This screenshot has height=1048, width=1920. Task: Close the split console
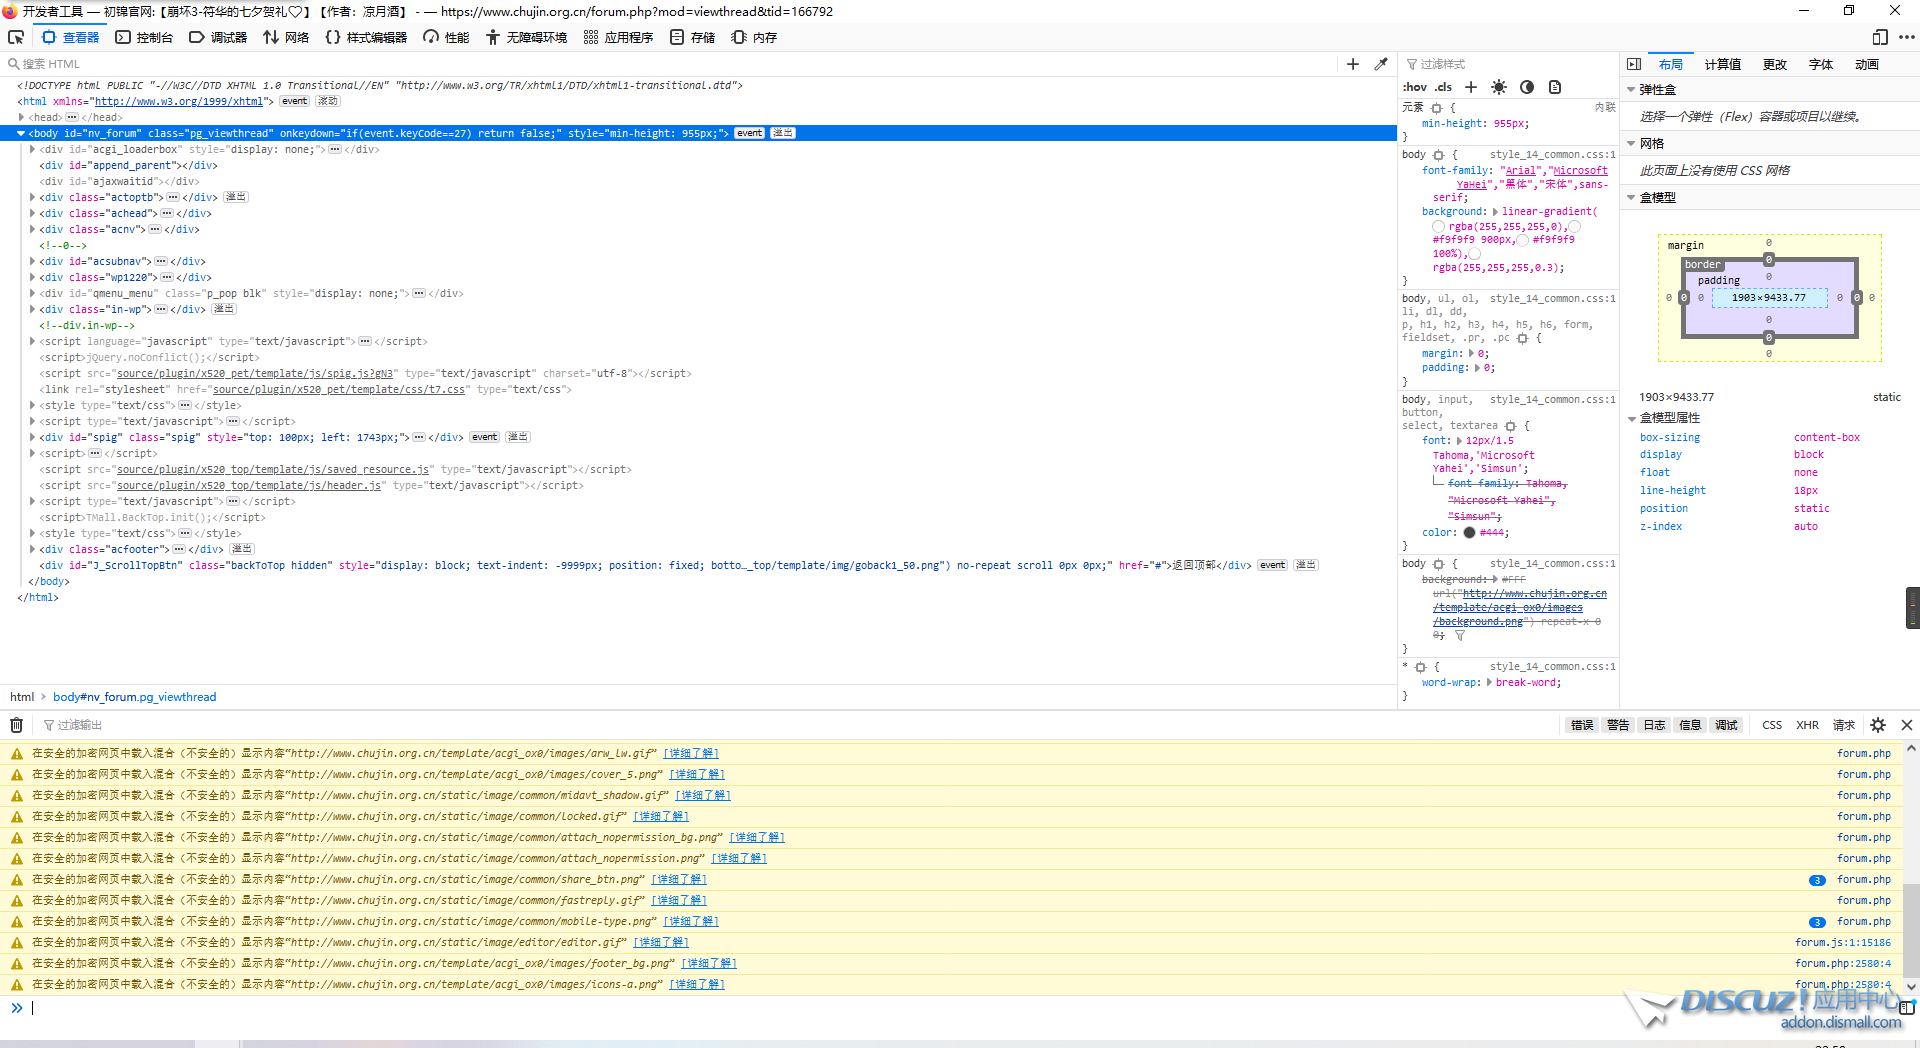(1907, 725)
